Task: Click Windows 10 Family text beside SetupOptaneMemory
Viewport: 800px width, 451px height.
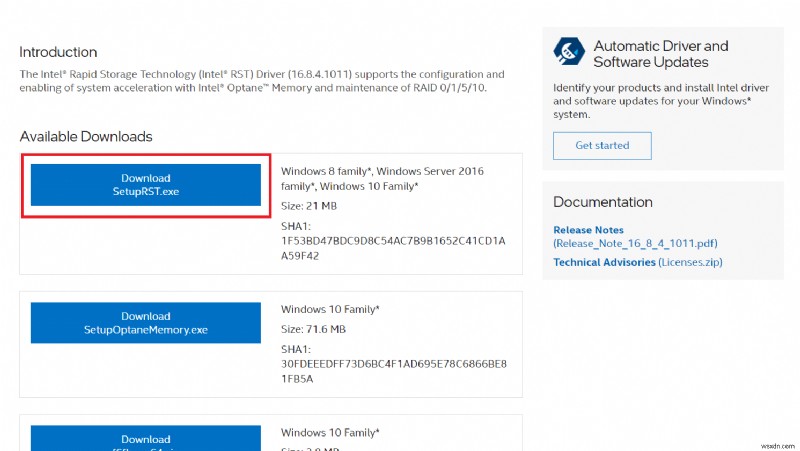Action: pyautogui.click(x=330, y=309)
